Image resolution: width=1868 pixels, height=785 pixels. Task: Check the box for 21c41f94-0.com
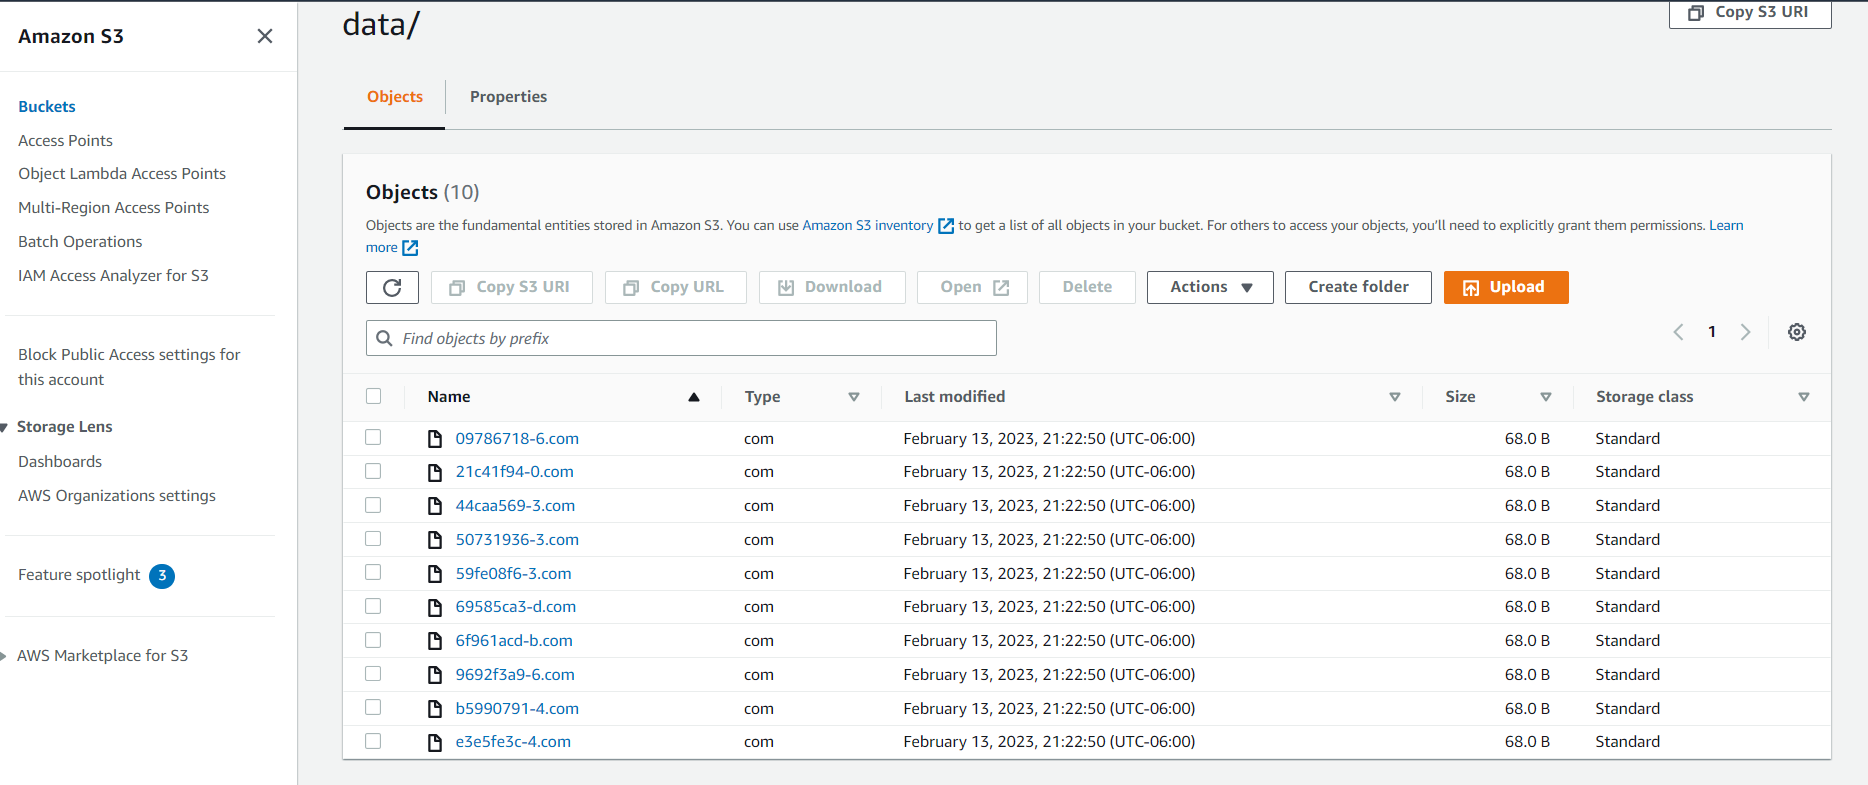point(374,471)
